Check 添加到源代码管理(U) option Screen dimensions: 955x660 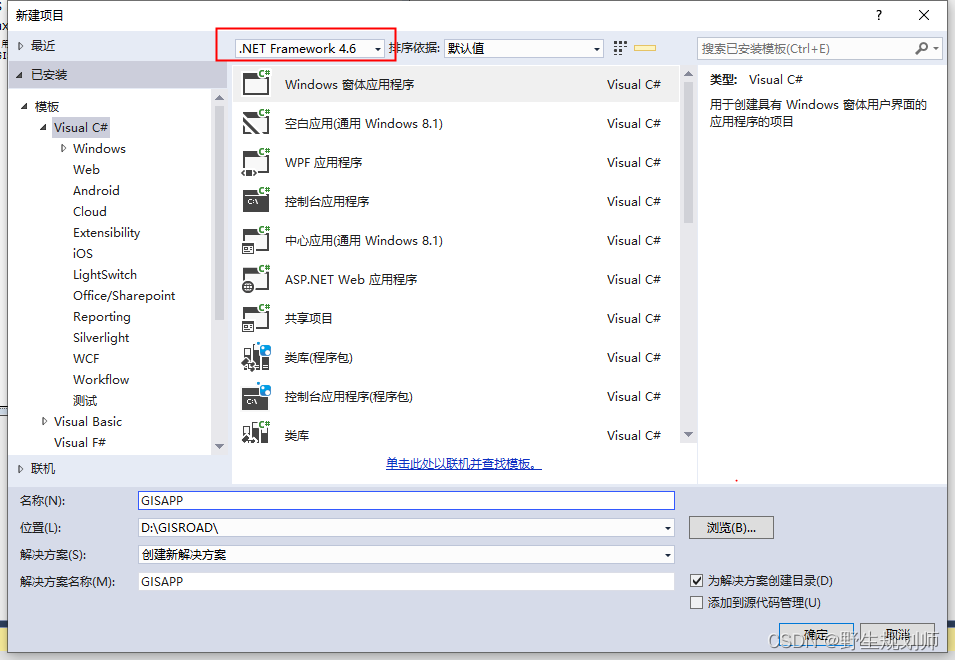pos(697,603)
